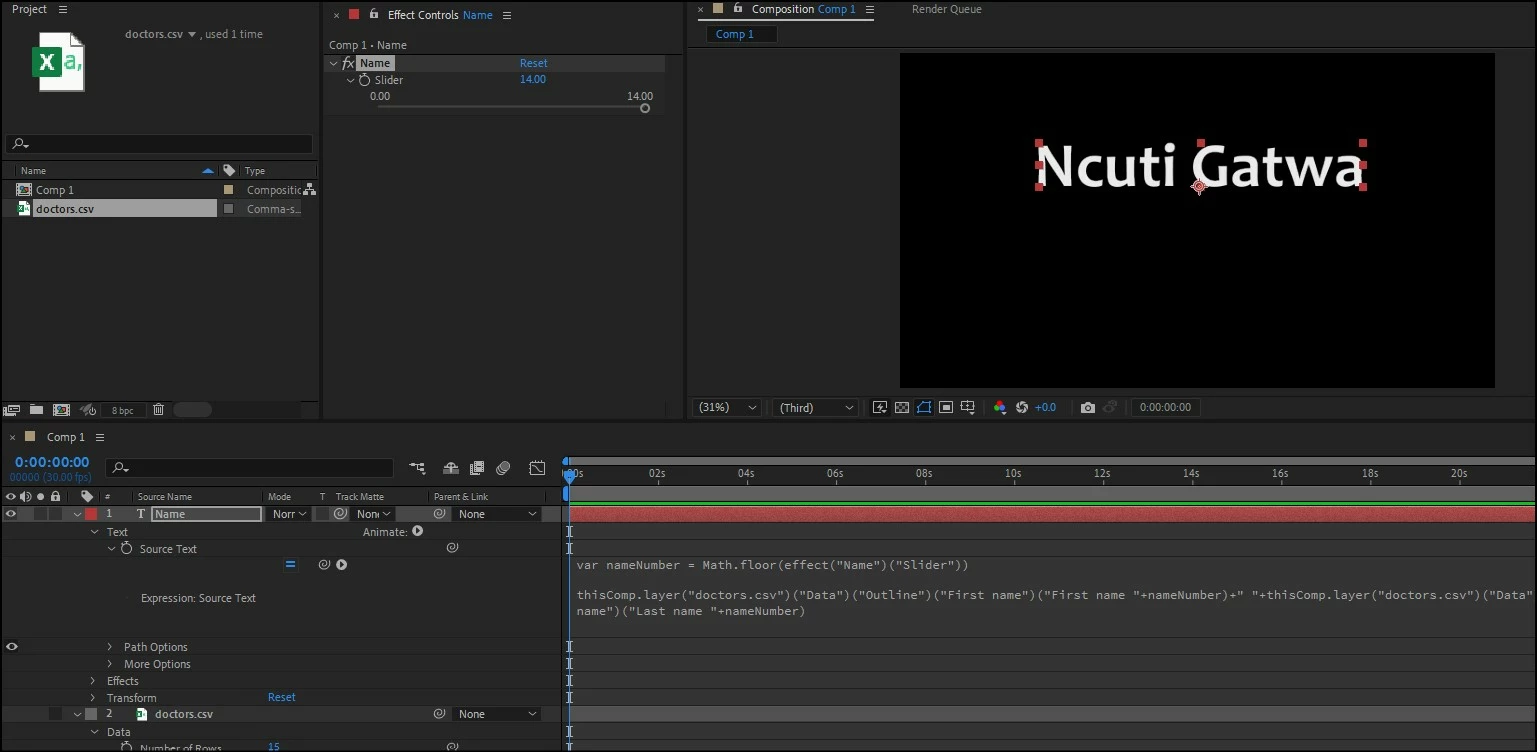
Task: Click Bit depth 8 bpc button
Action: point(123,410)
